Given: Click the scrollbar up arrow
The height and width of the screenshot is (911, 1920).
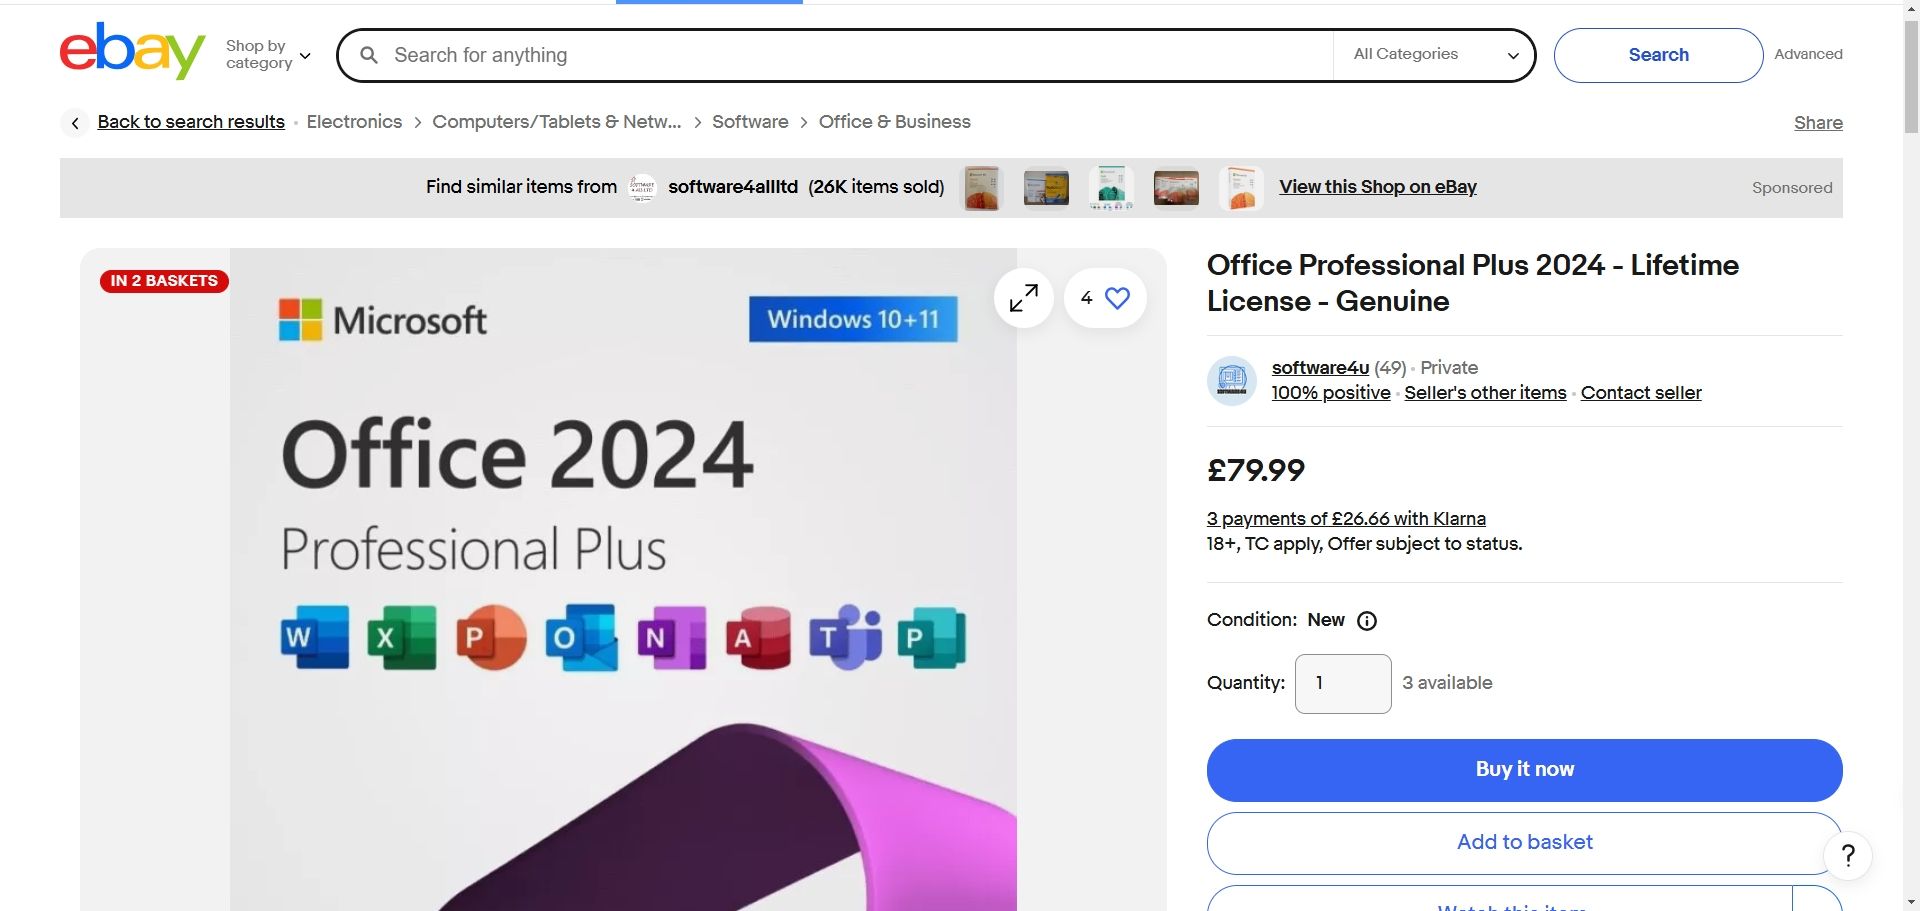Looking at the screenshot, I should [1911, 9].
